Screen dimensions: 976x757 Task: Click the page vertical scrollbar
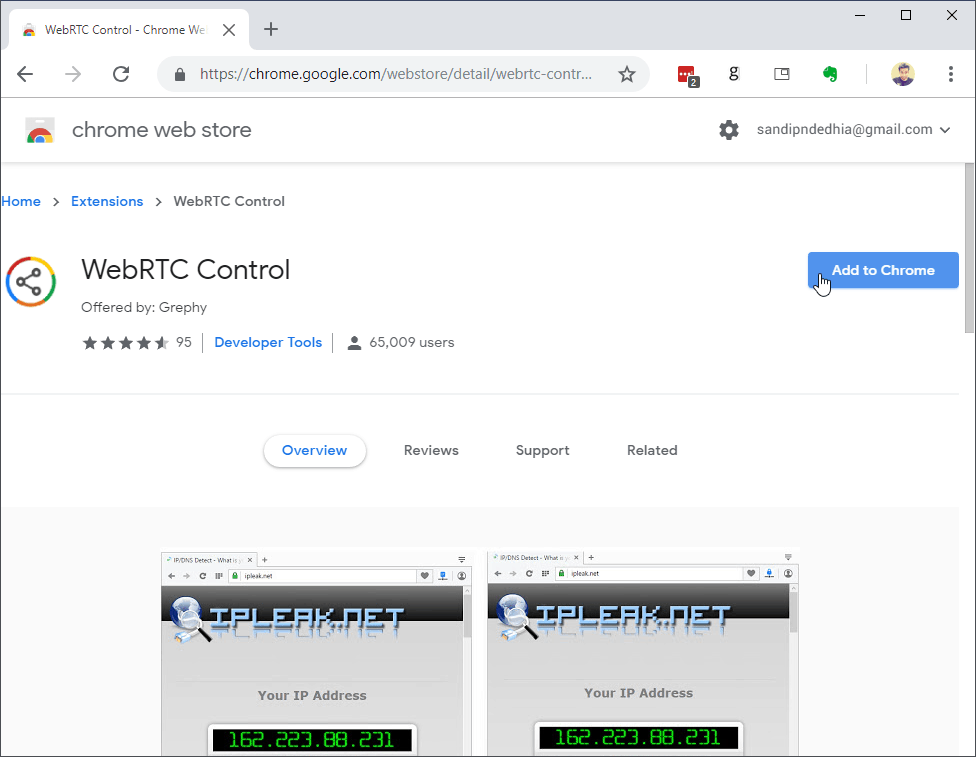tap(969, 249)
